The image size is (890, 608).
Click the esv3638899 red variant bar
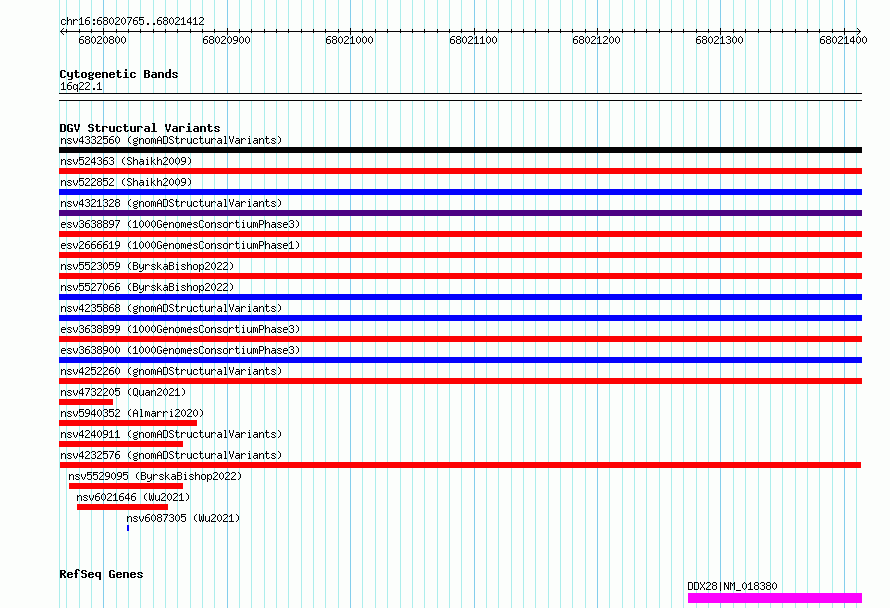(x=460, y=339)
